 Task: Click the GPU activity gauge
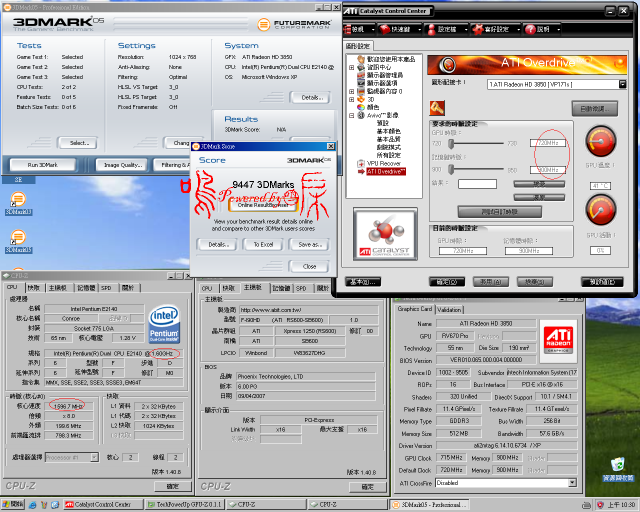click(600, 210)
